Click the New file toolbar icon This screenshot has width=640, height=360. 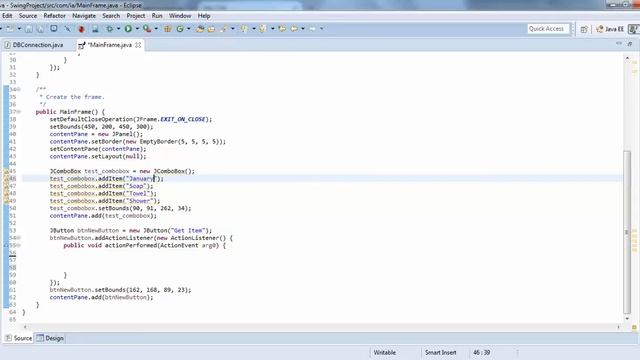pyautogui.click(x=10, y=29)
